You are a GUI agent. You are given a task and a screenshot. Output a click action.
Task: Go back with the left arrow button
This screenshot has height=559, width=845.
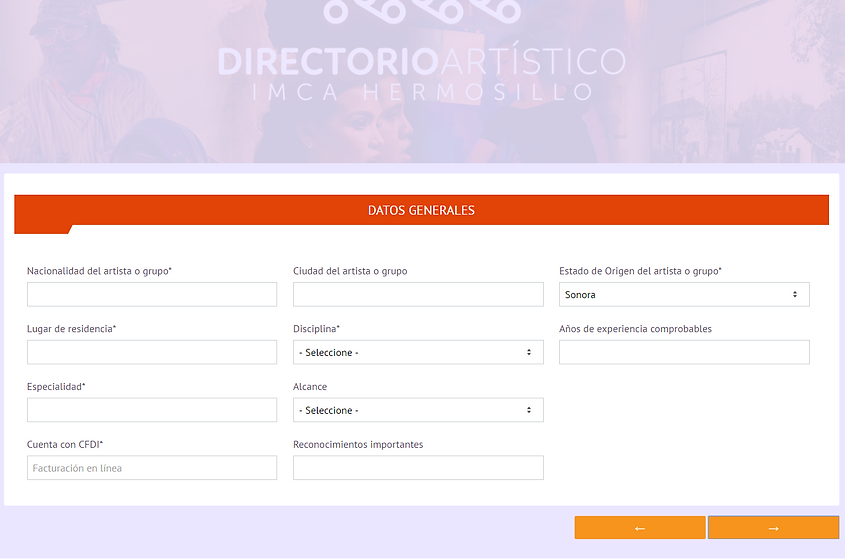point(640,528)
